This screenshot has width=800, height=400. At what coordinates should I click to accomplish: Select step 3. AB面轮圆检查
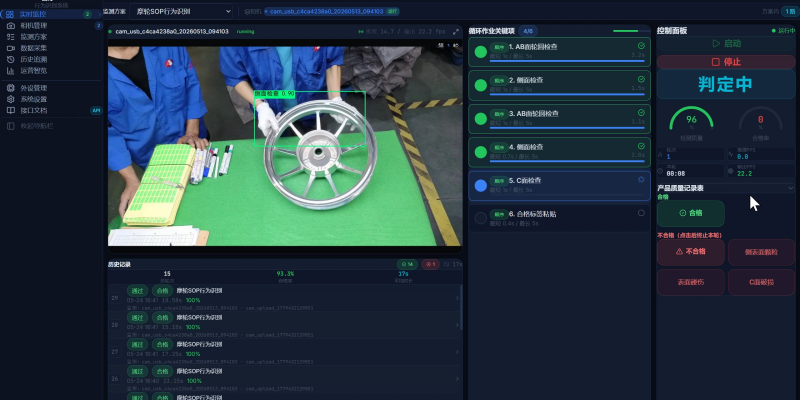point(559,118)
